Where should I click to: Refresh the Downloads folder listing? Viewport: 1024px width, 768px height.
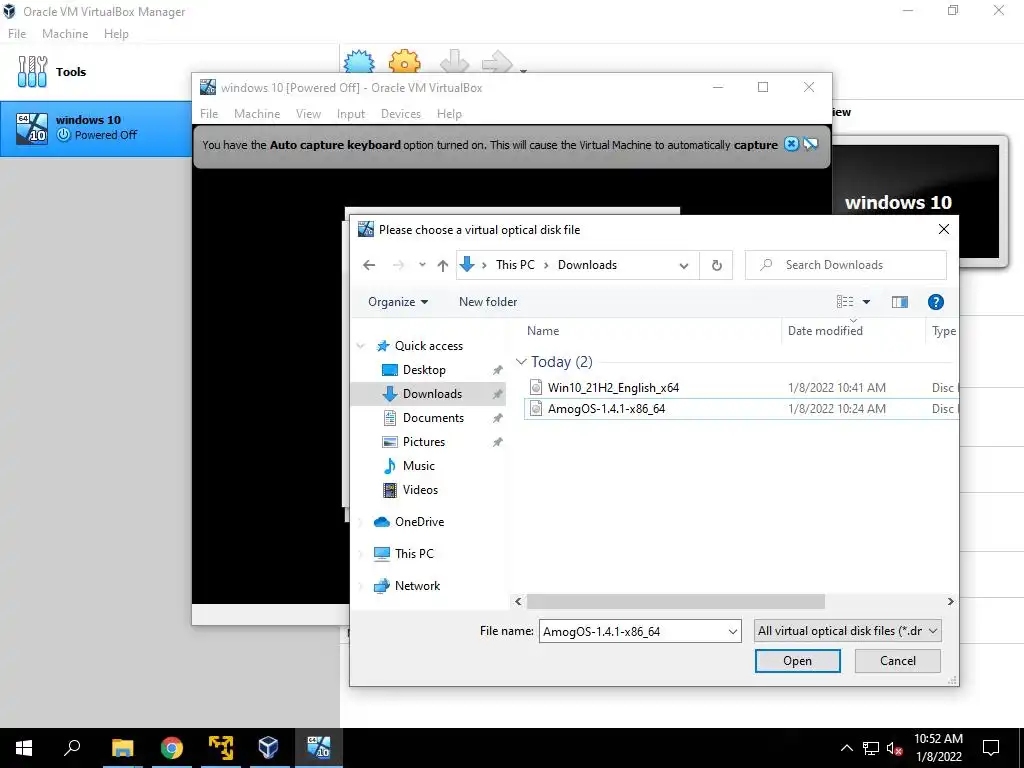point(716,265)
